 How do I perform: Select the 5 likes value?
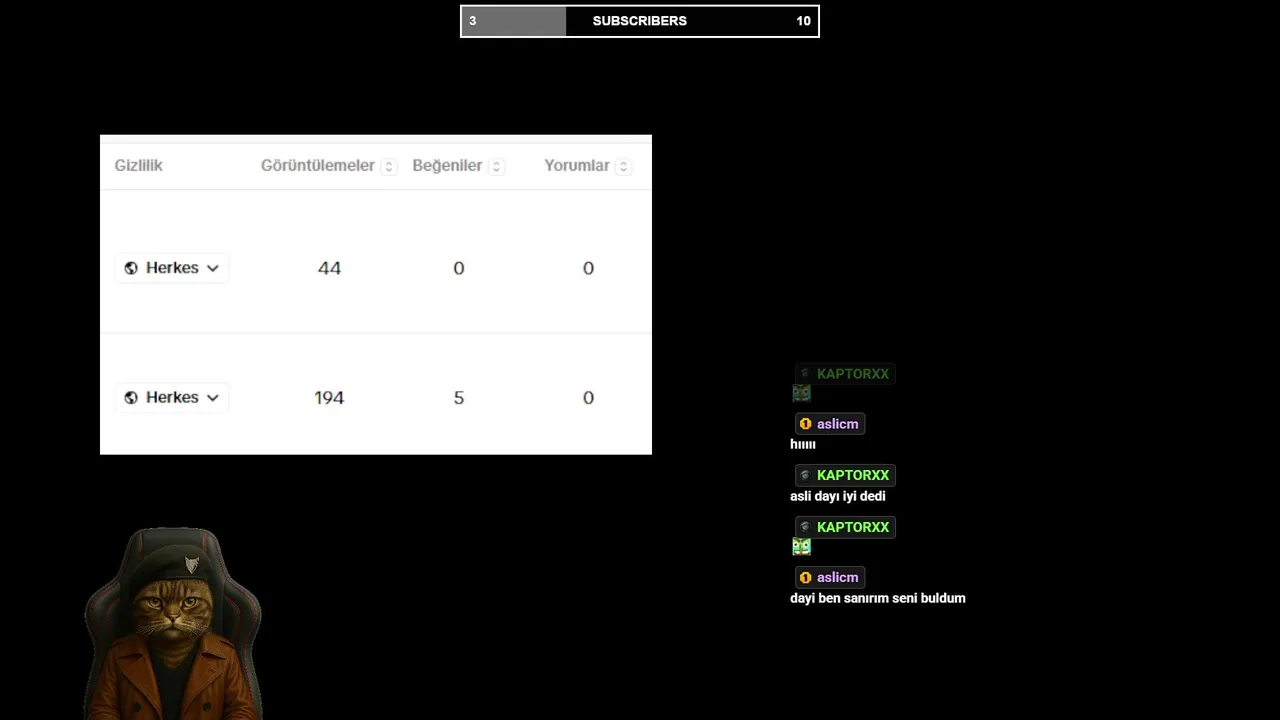click(459, 398)
